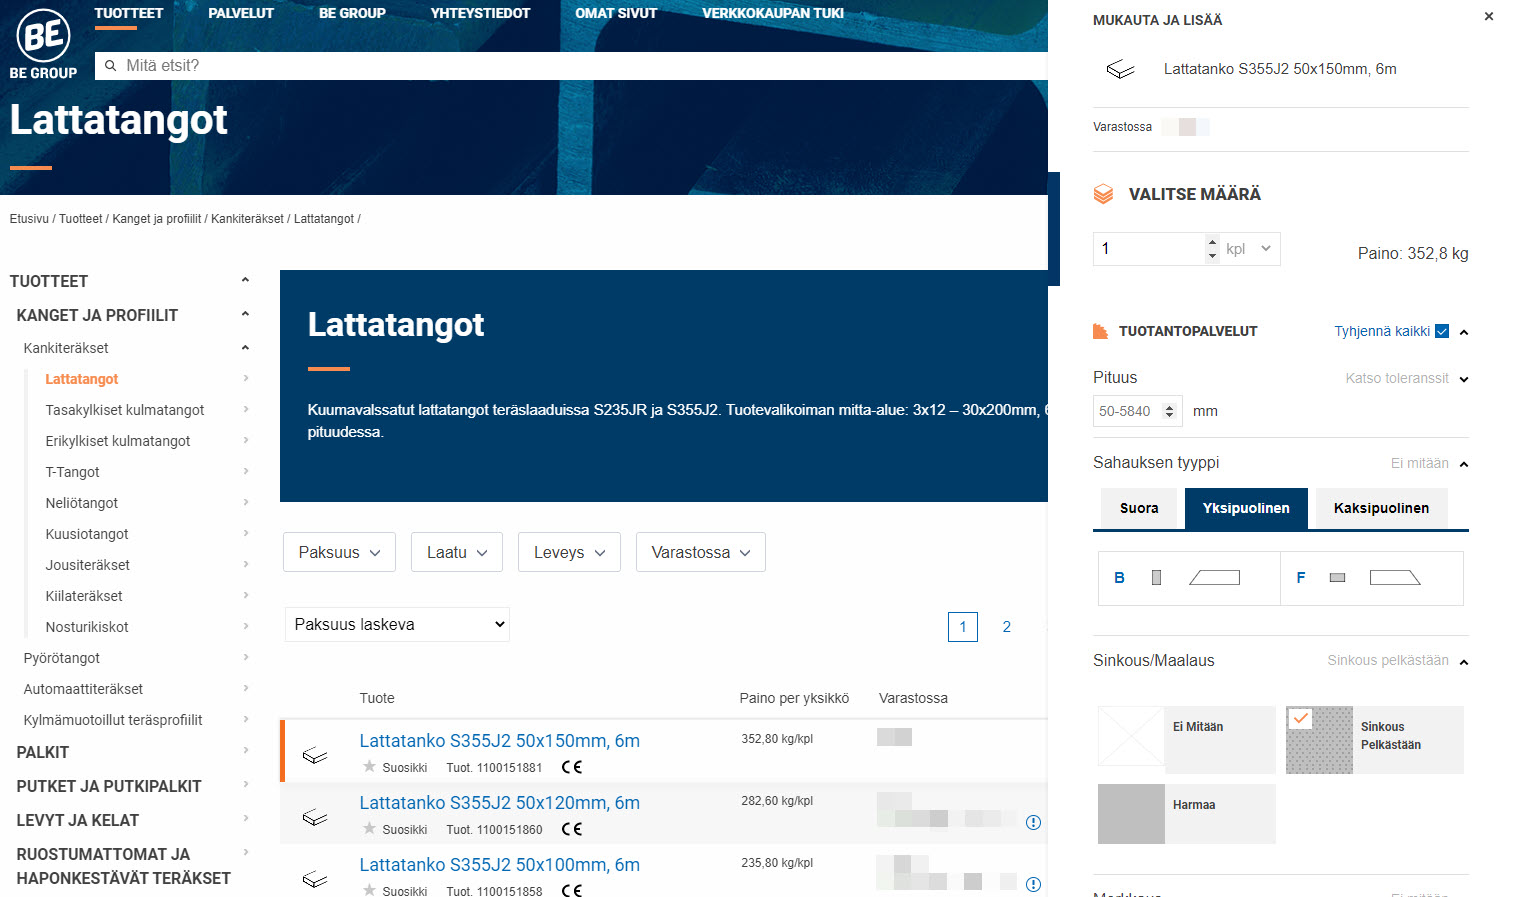Open the kpl unit dropdown

pyautogui.click(x=1250, y=249)
